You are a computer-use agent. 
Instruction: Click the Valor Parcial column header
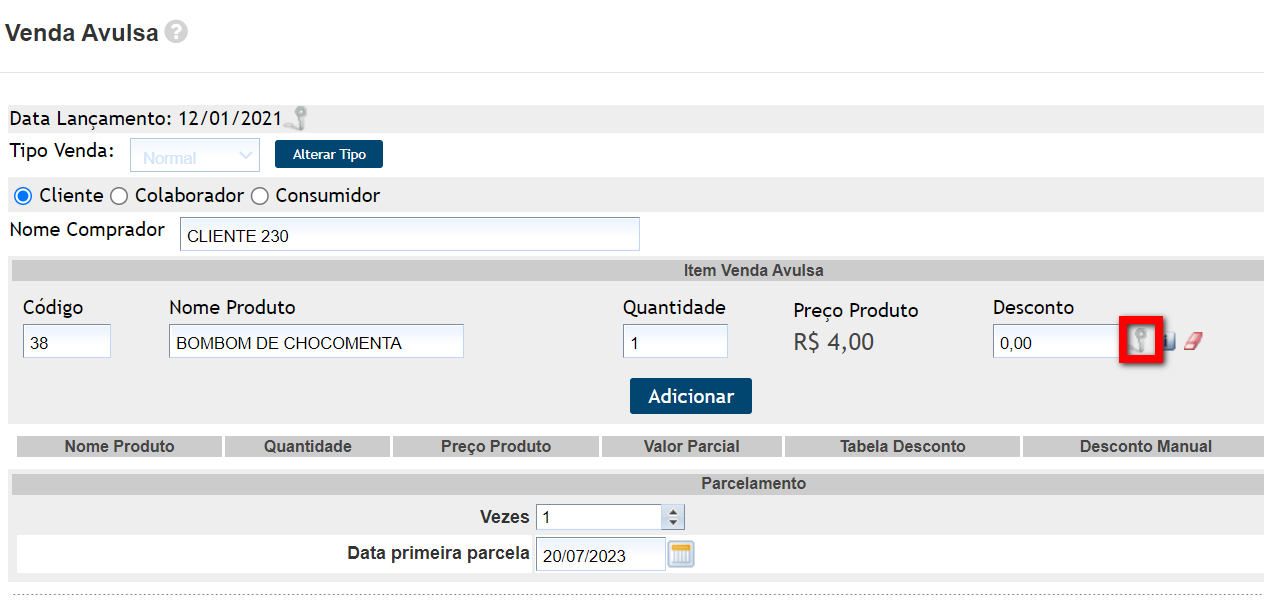point(691,447)
